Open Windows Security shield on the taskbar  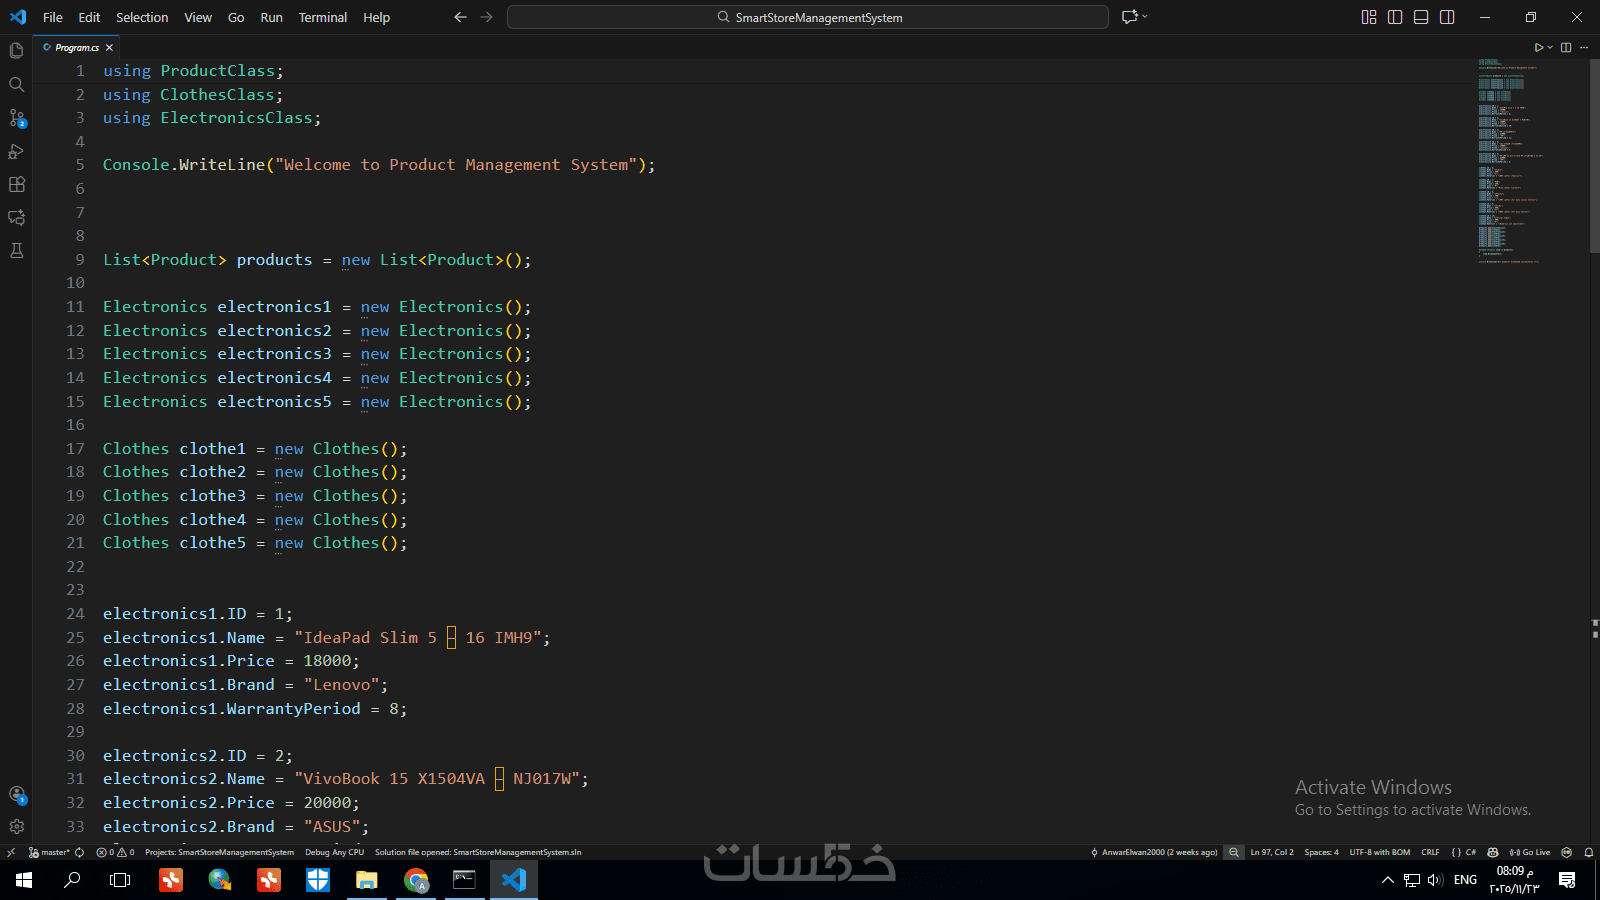tap(318, 880)
